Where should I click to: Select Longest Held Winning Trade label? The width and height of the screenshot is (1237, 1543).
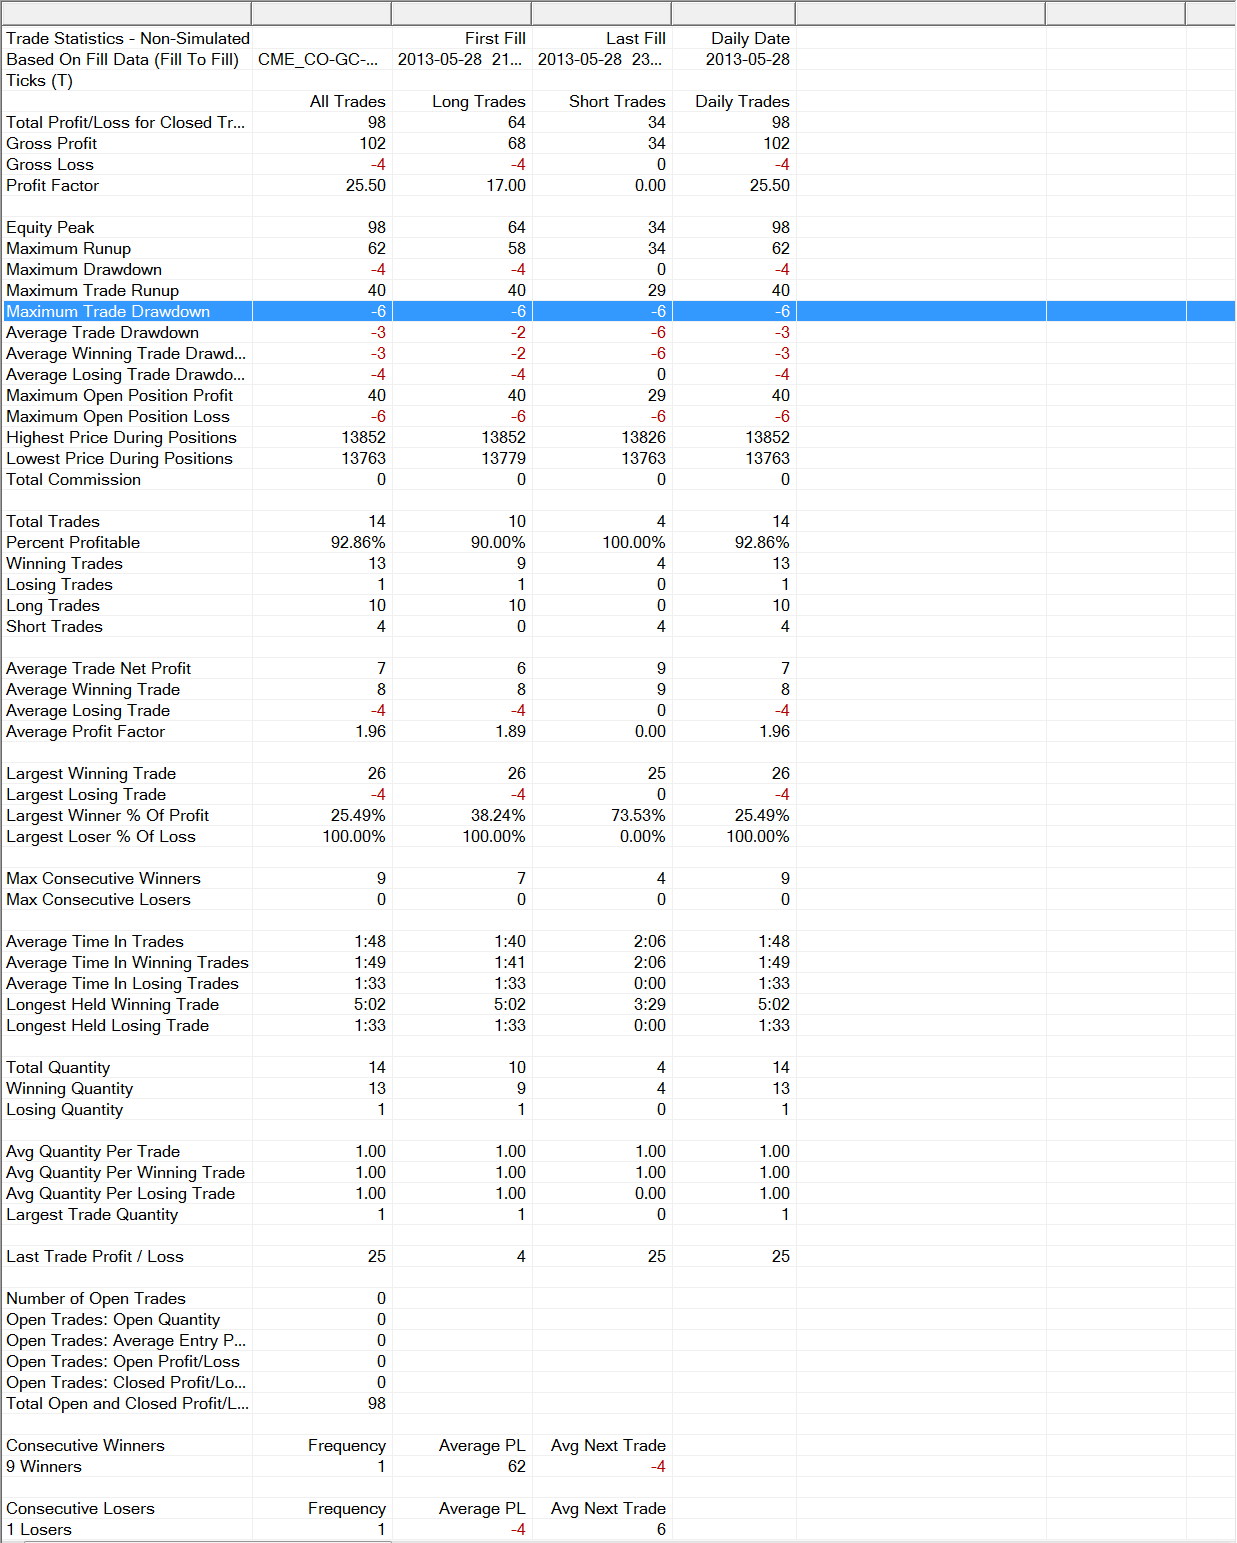(113, 1004)
